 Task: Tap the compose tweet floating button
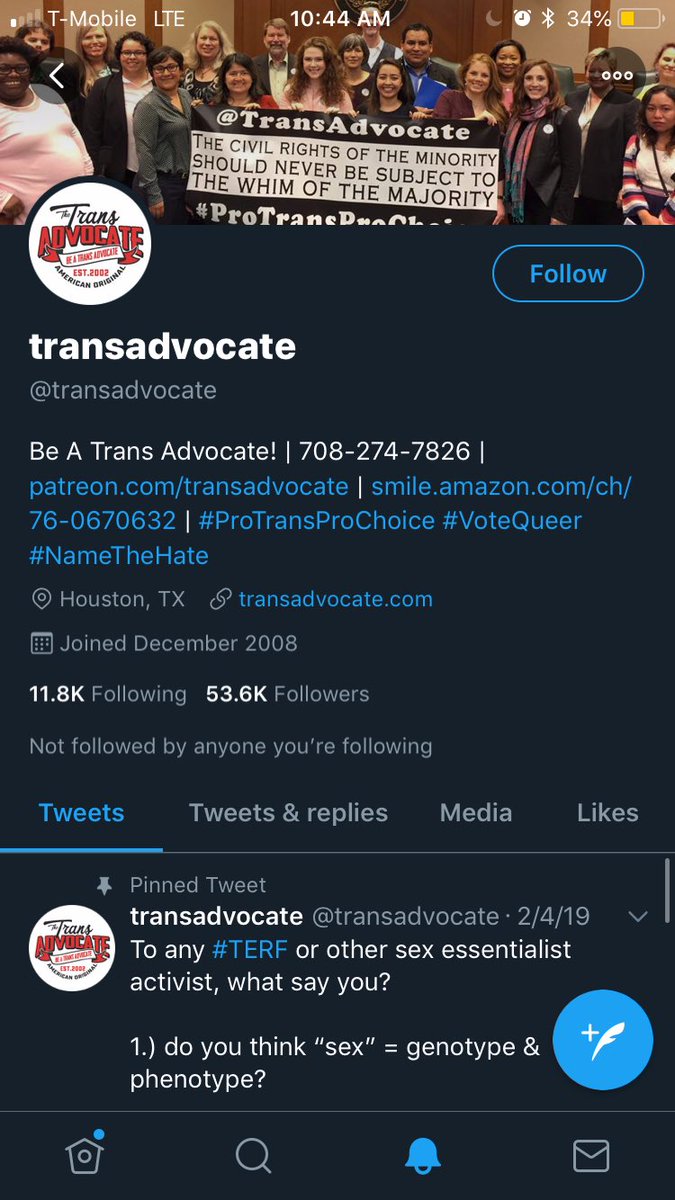[603, 1039]
